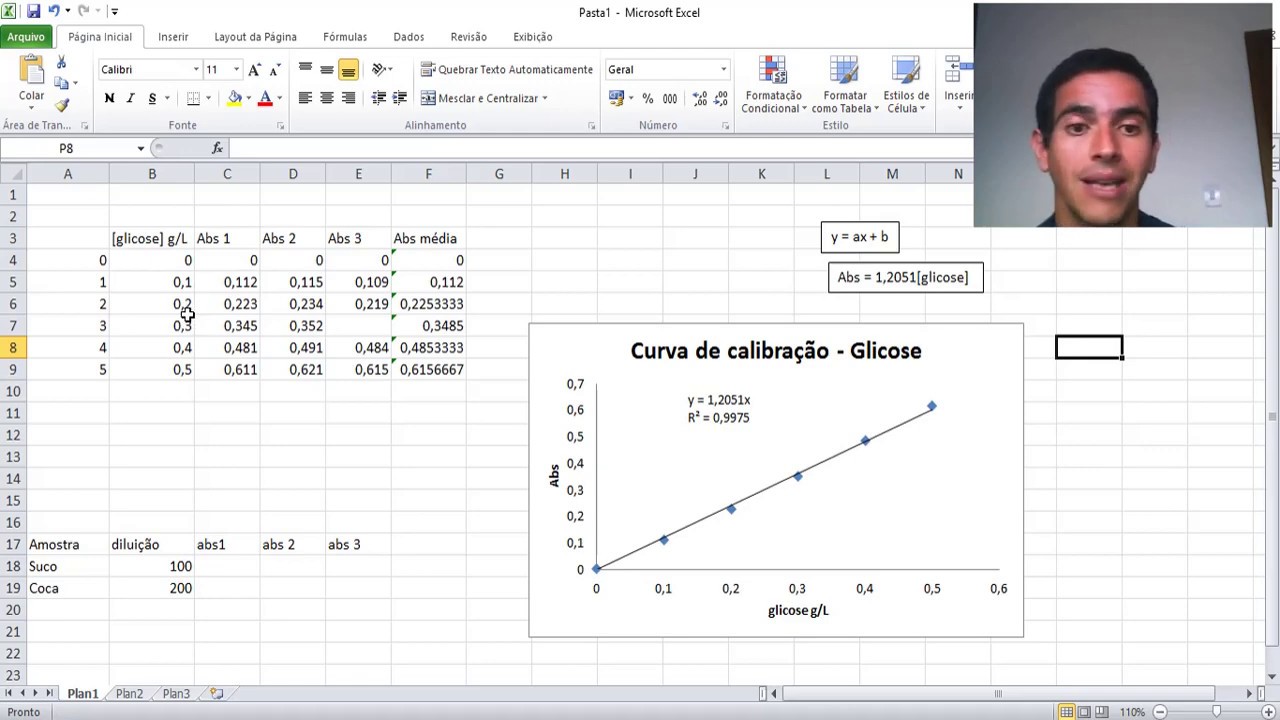1280x720 pixels.
Task: Expand the Fonte group dialog launcher
Action: coord(280,126)
